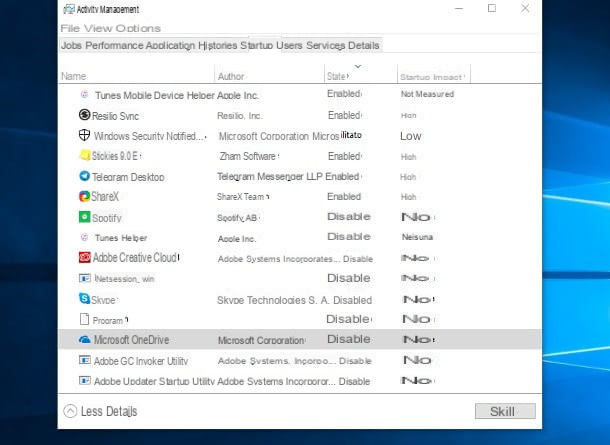Click the Tunes Helper icon

(x=84, y=237)
